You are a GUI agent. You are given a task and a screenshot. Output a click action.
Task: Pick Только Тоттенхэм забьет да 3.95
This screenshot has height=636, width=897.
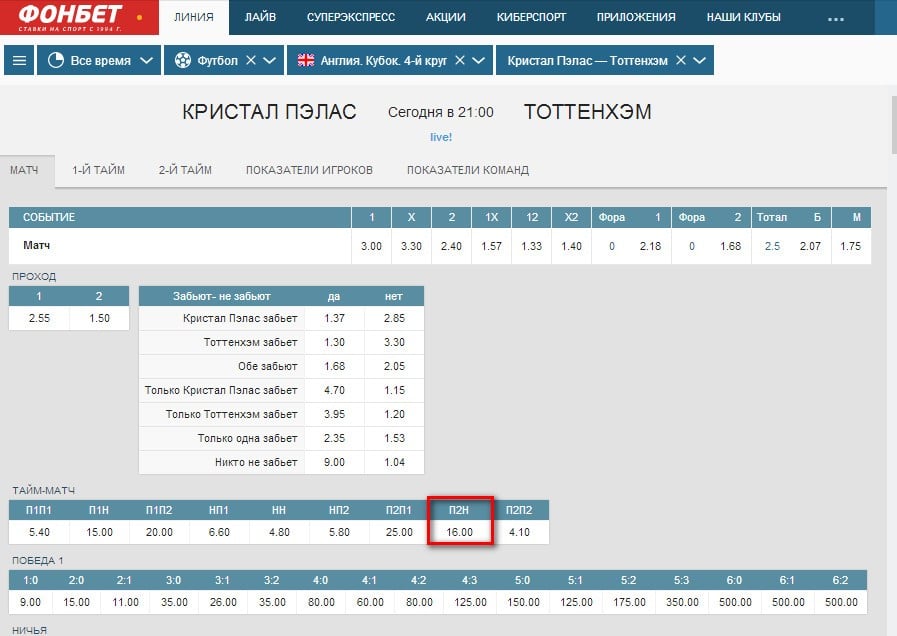click(x=334, y=414)
